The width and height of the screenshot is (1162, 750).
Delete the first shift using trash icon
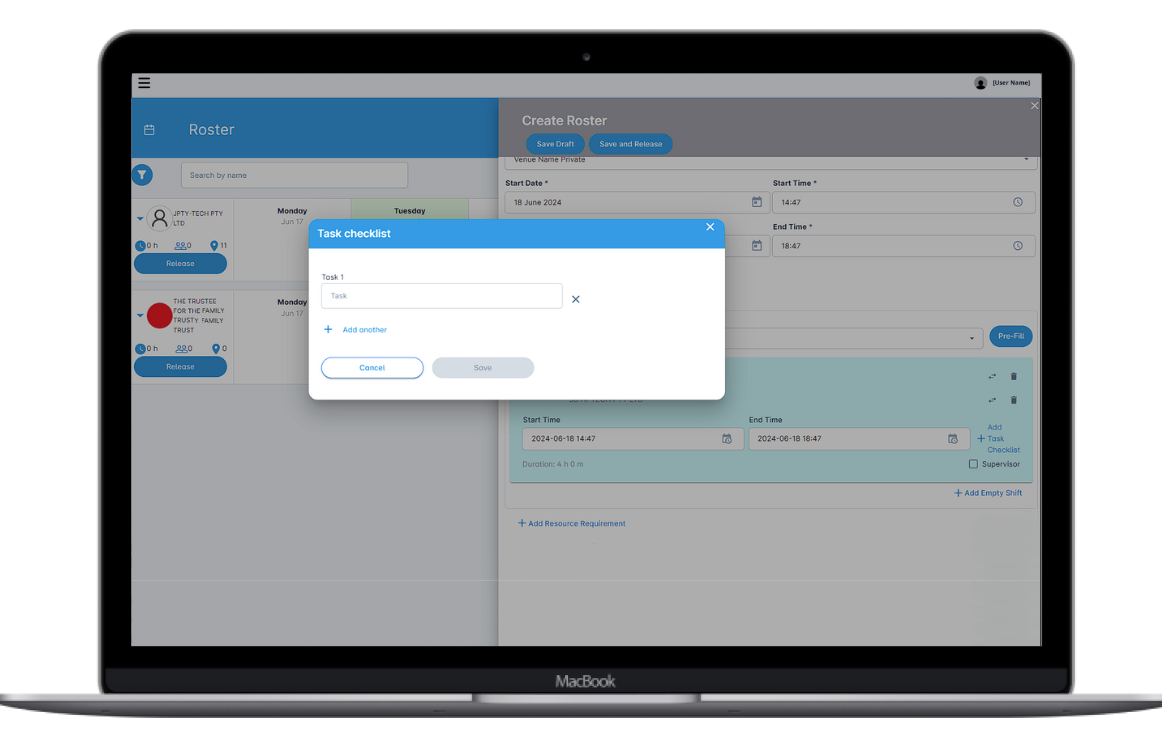[x=1013, y=377]
